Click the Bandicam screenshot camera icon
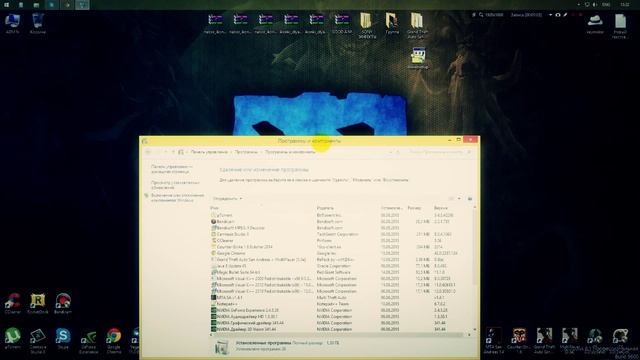This screenshot has width=640, height=360. point(558,15)
